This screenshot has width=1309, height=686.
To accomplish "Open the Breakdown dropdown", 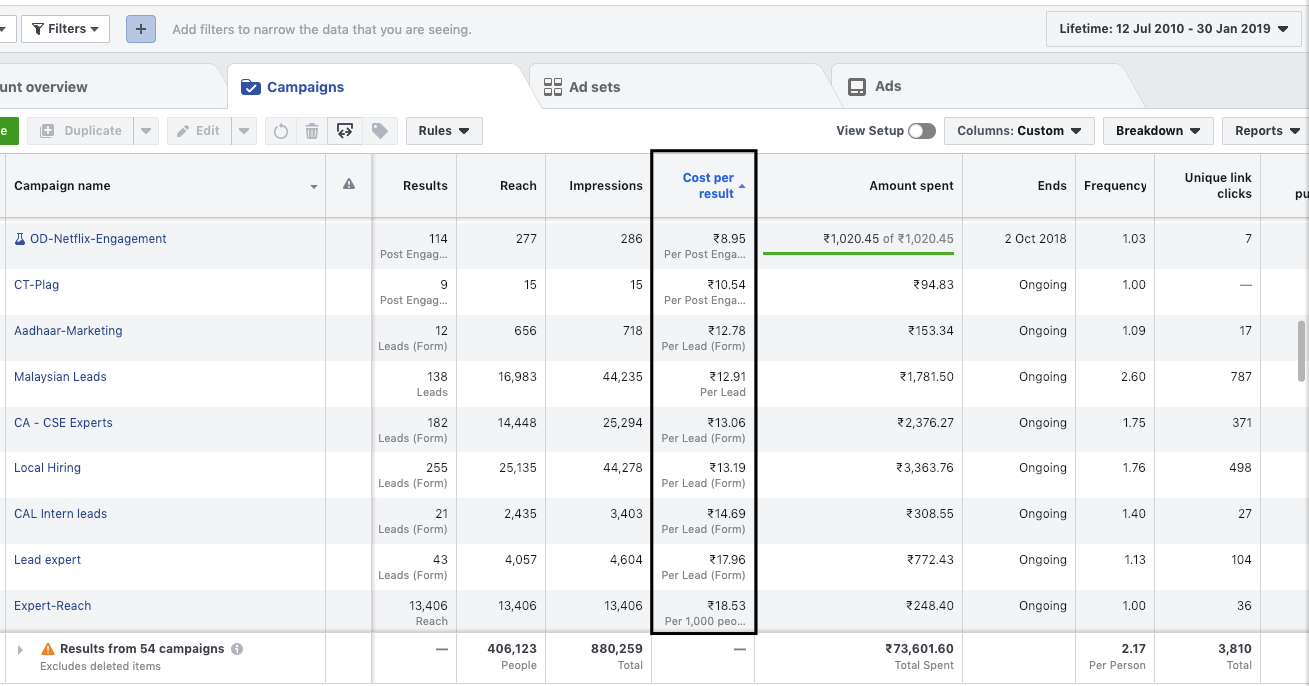I will tap(1158, 131).
